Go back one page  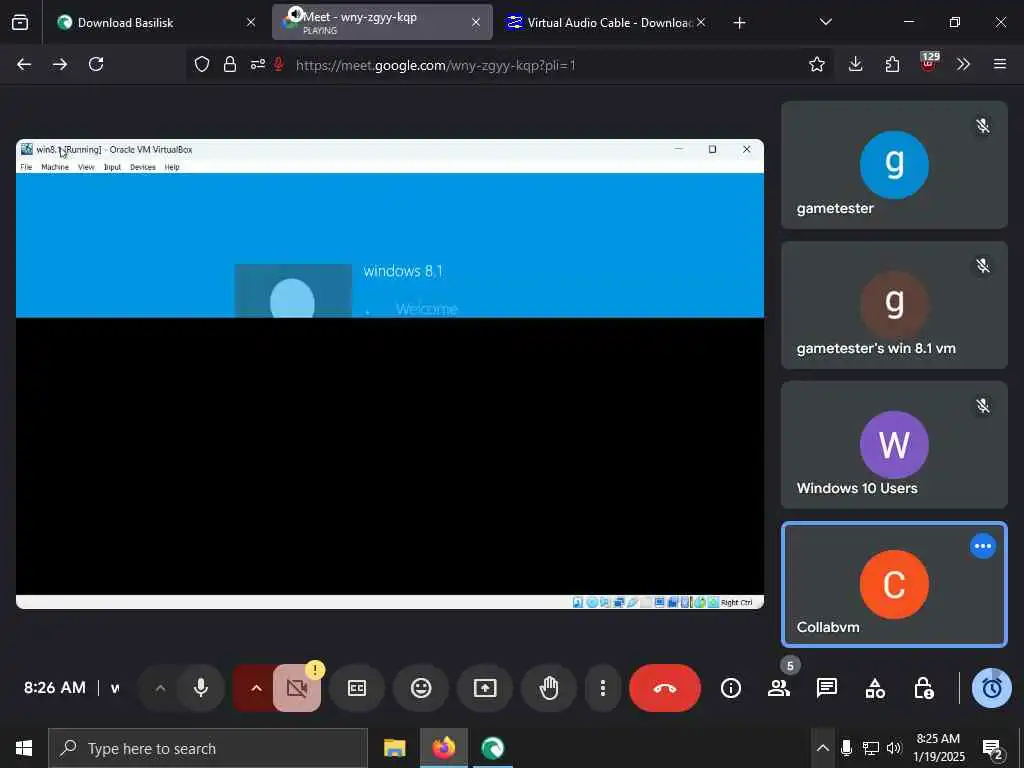[24, 64]
